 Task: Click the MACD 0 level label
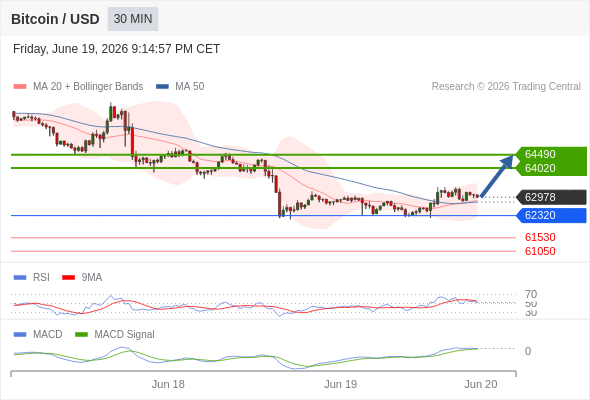click(x=528, y=351)
